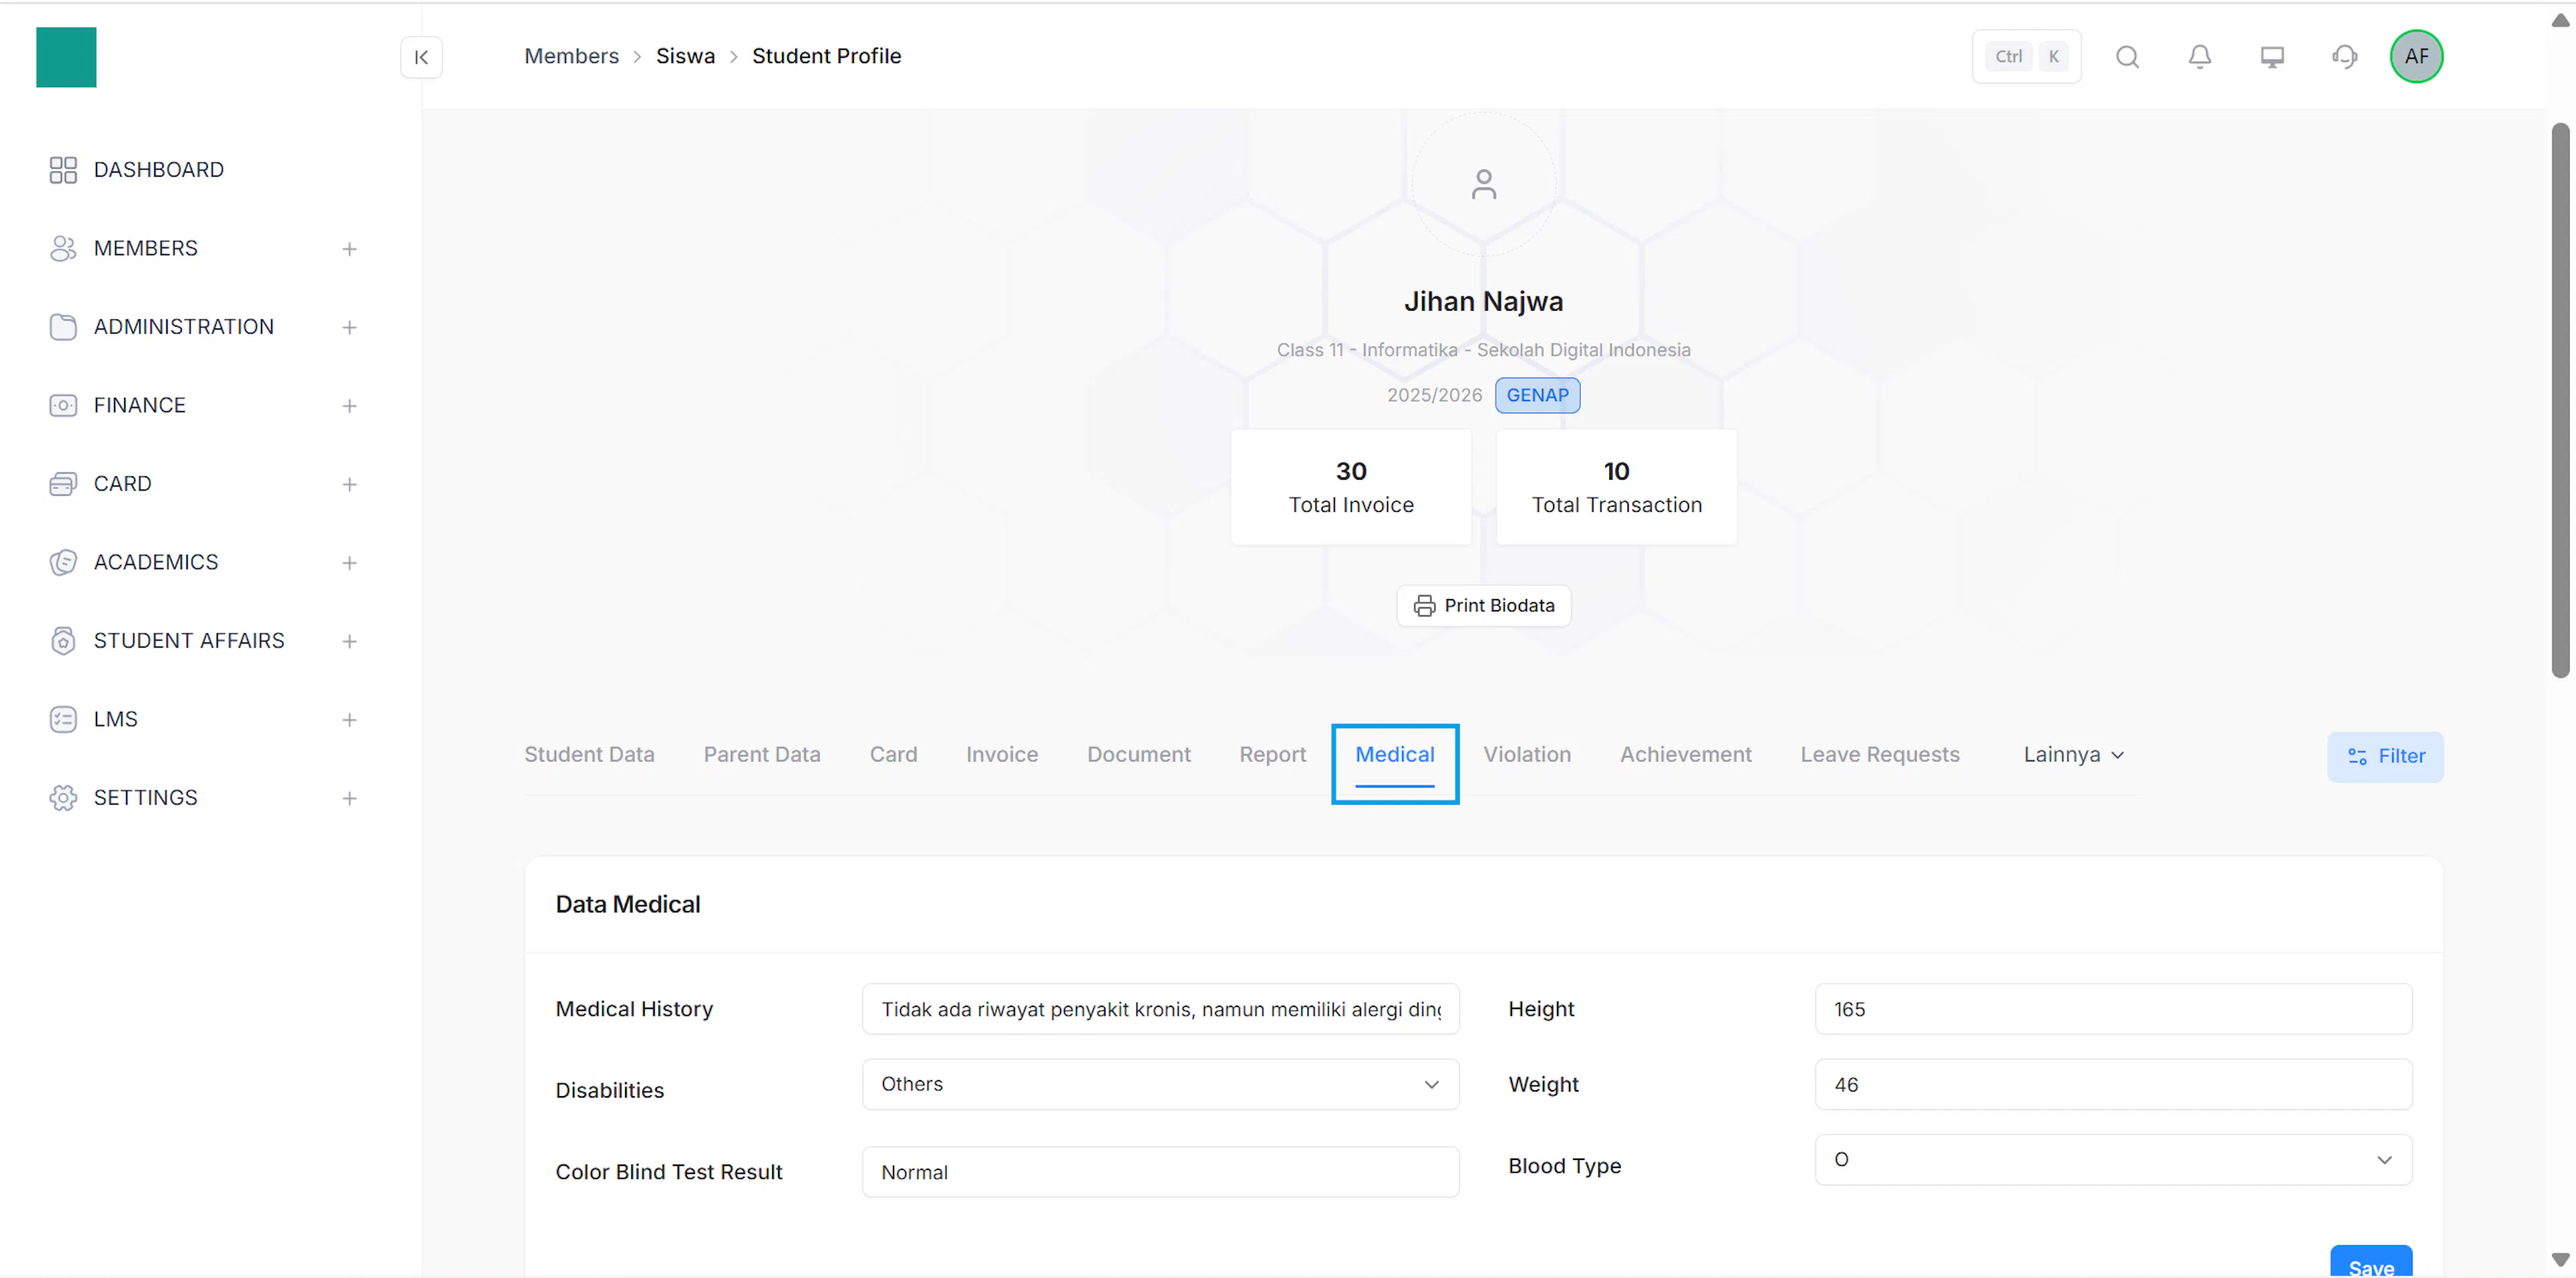Screen dimensions: 2576x1278
Task: Click the Total Transaction card
Action: [x=1616, y=488]
